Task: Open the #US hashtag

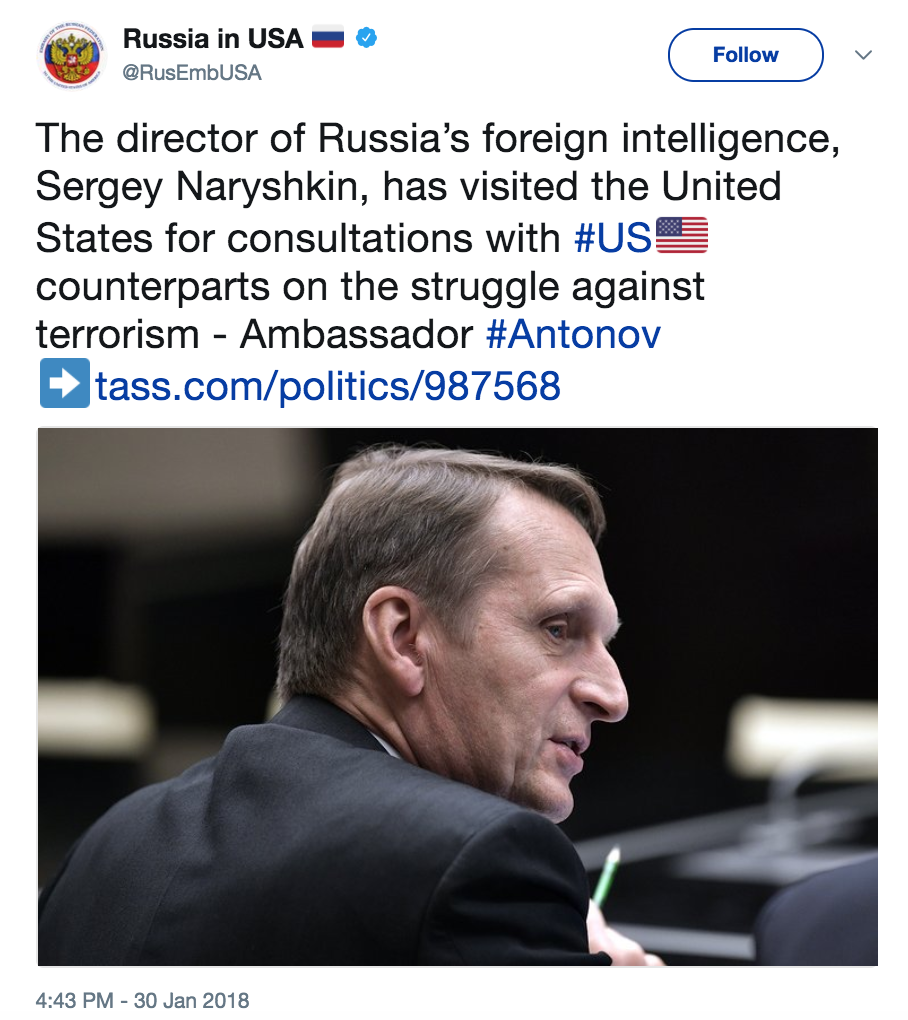Action: pyautogui.click(x=612, y=238)
